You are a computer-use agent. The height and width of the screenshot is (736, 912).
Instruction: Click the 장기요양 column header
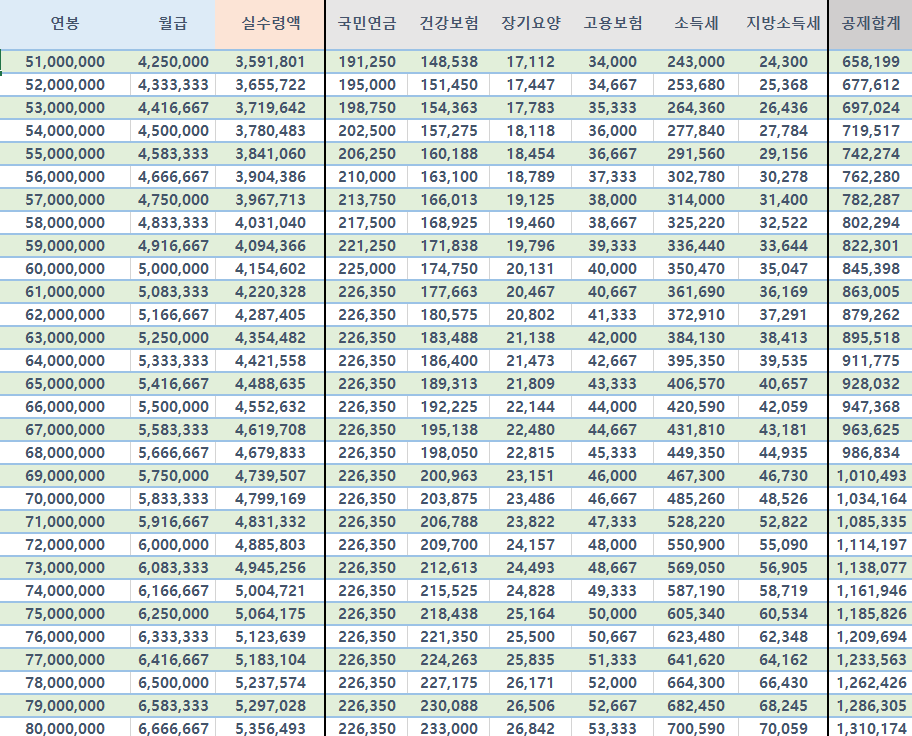point(530,23)
